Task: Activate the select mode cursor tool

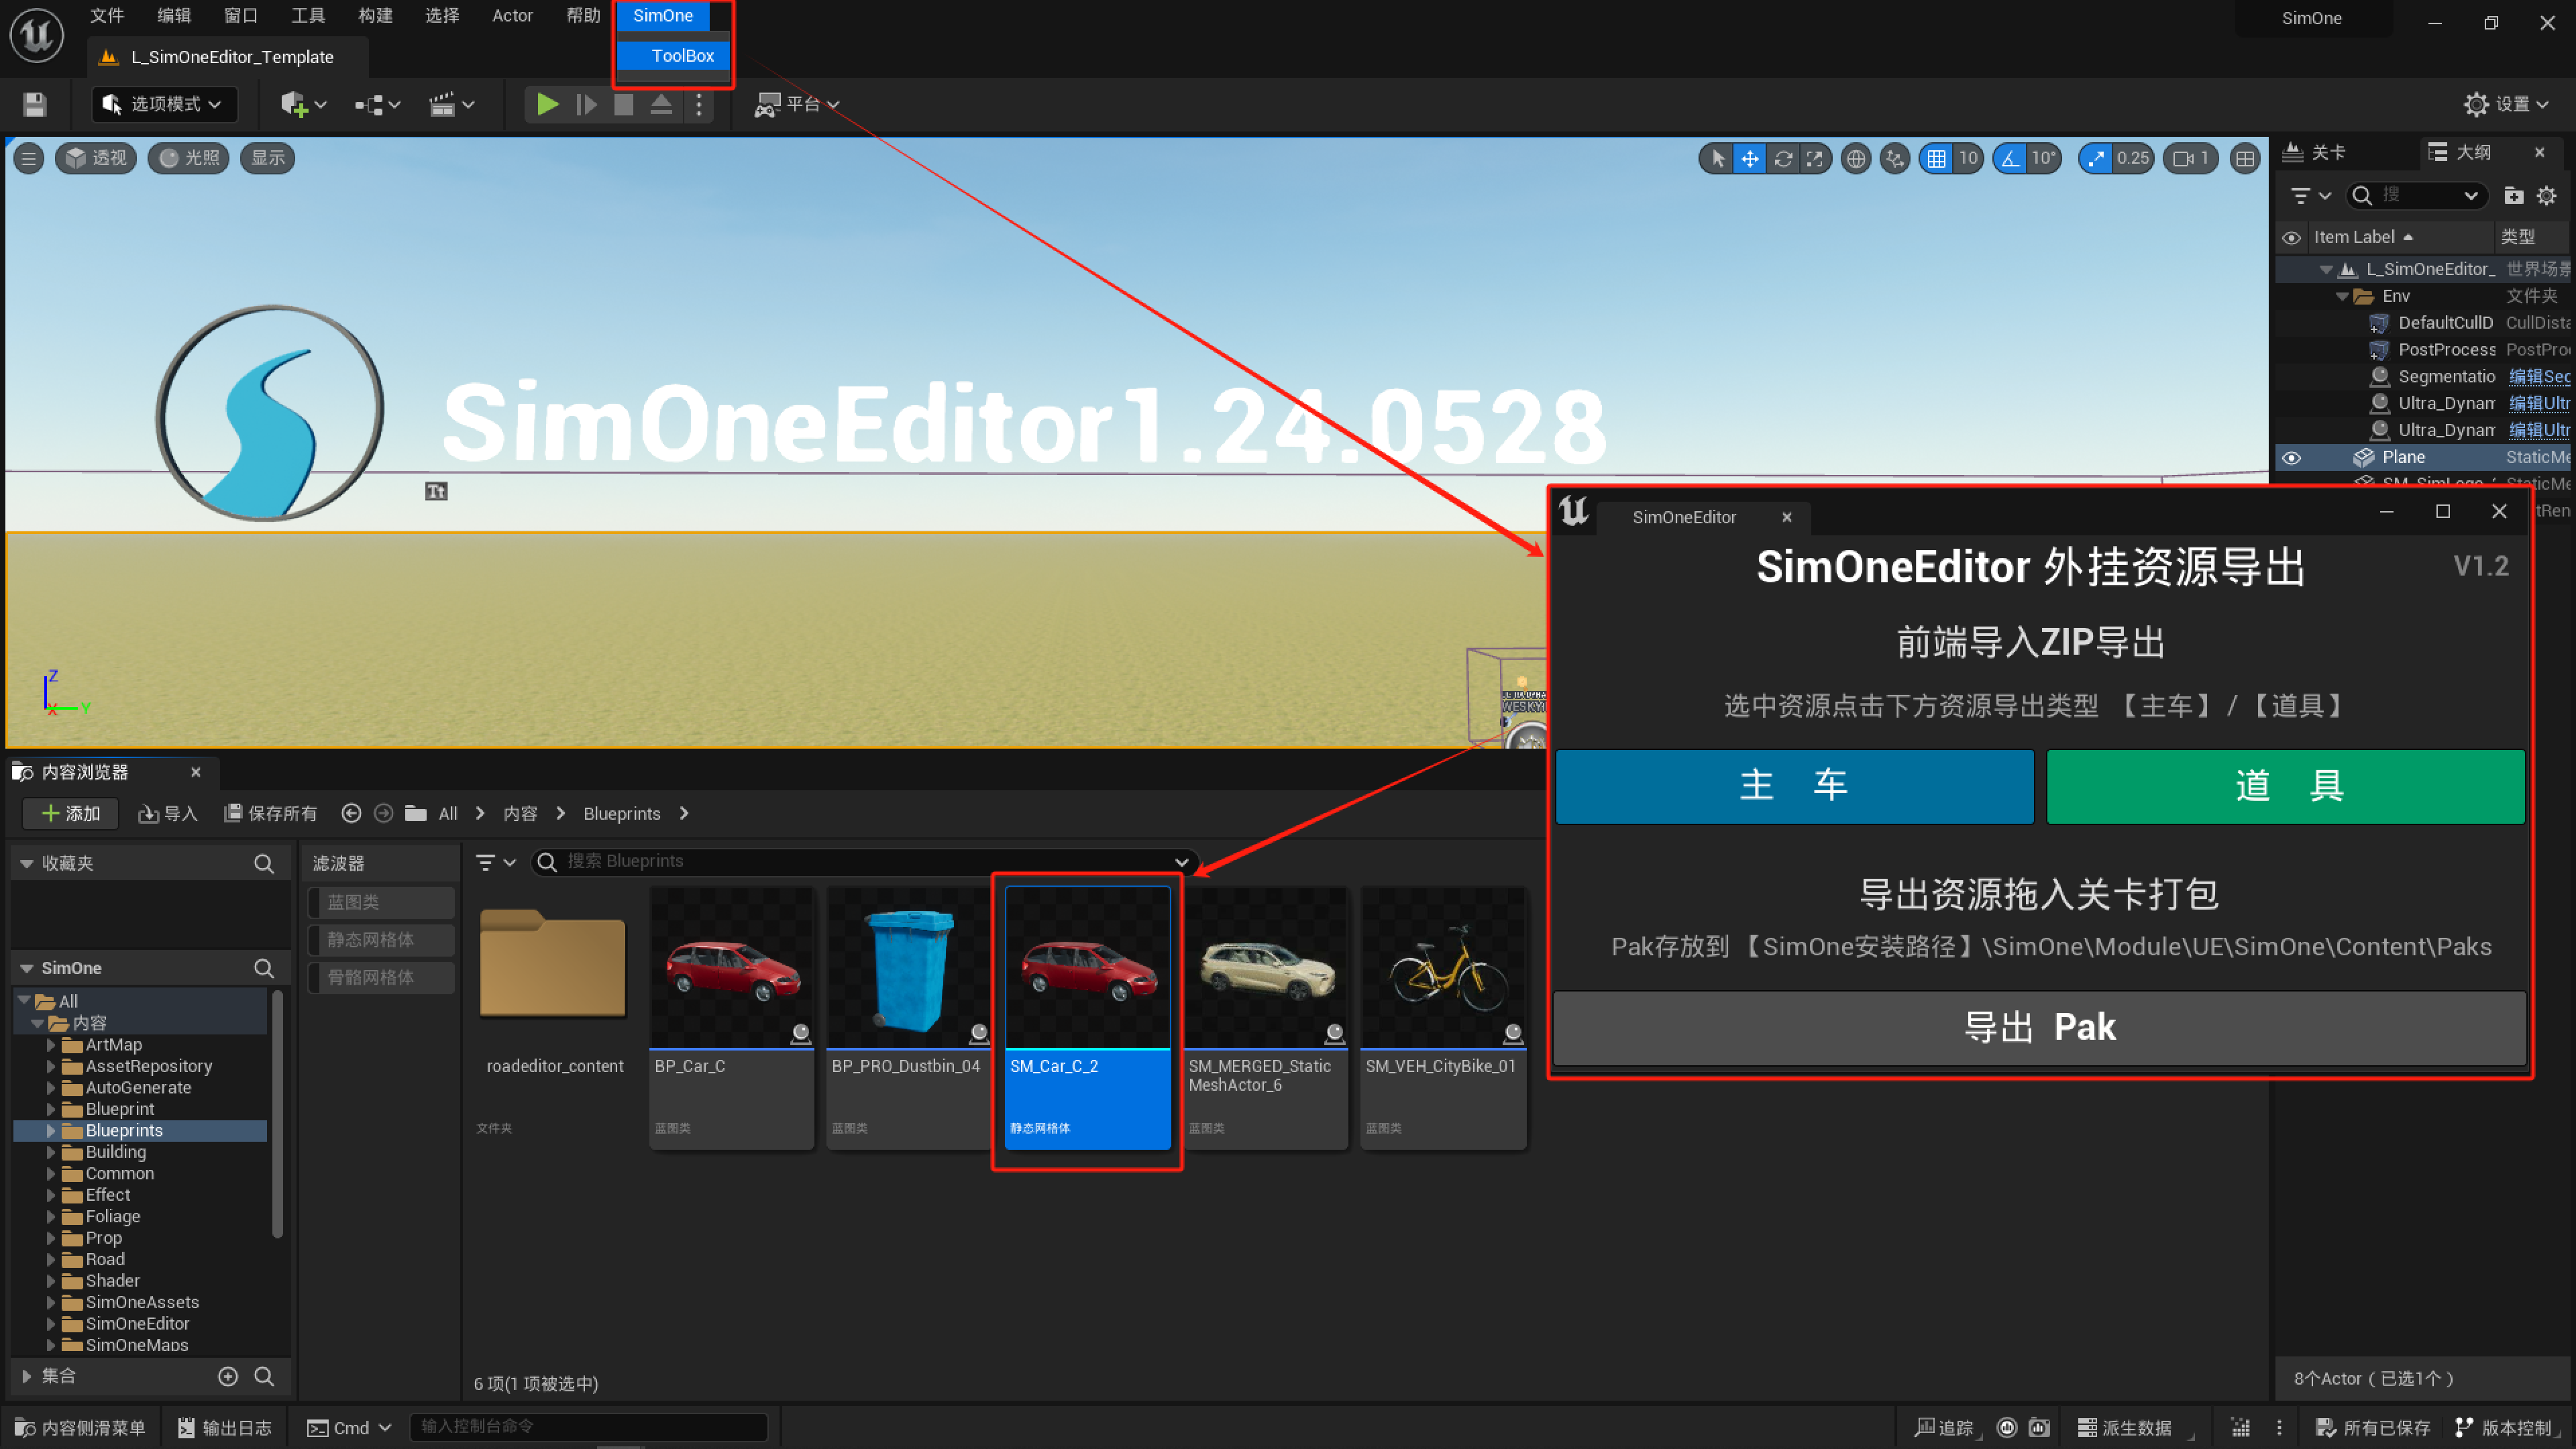Action: [x=1717, y=158]
